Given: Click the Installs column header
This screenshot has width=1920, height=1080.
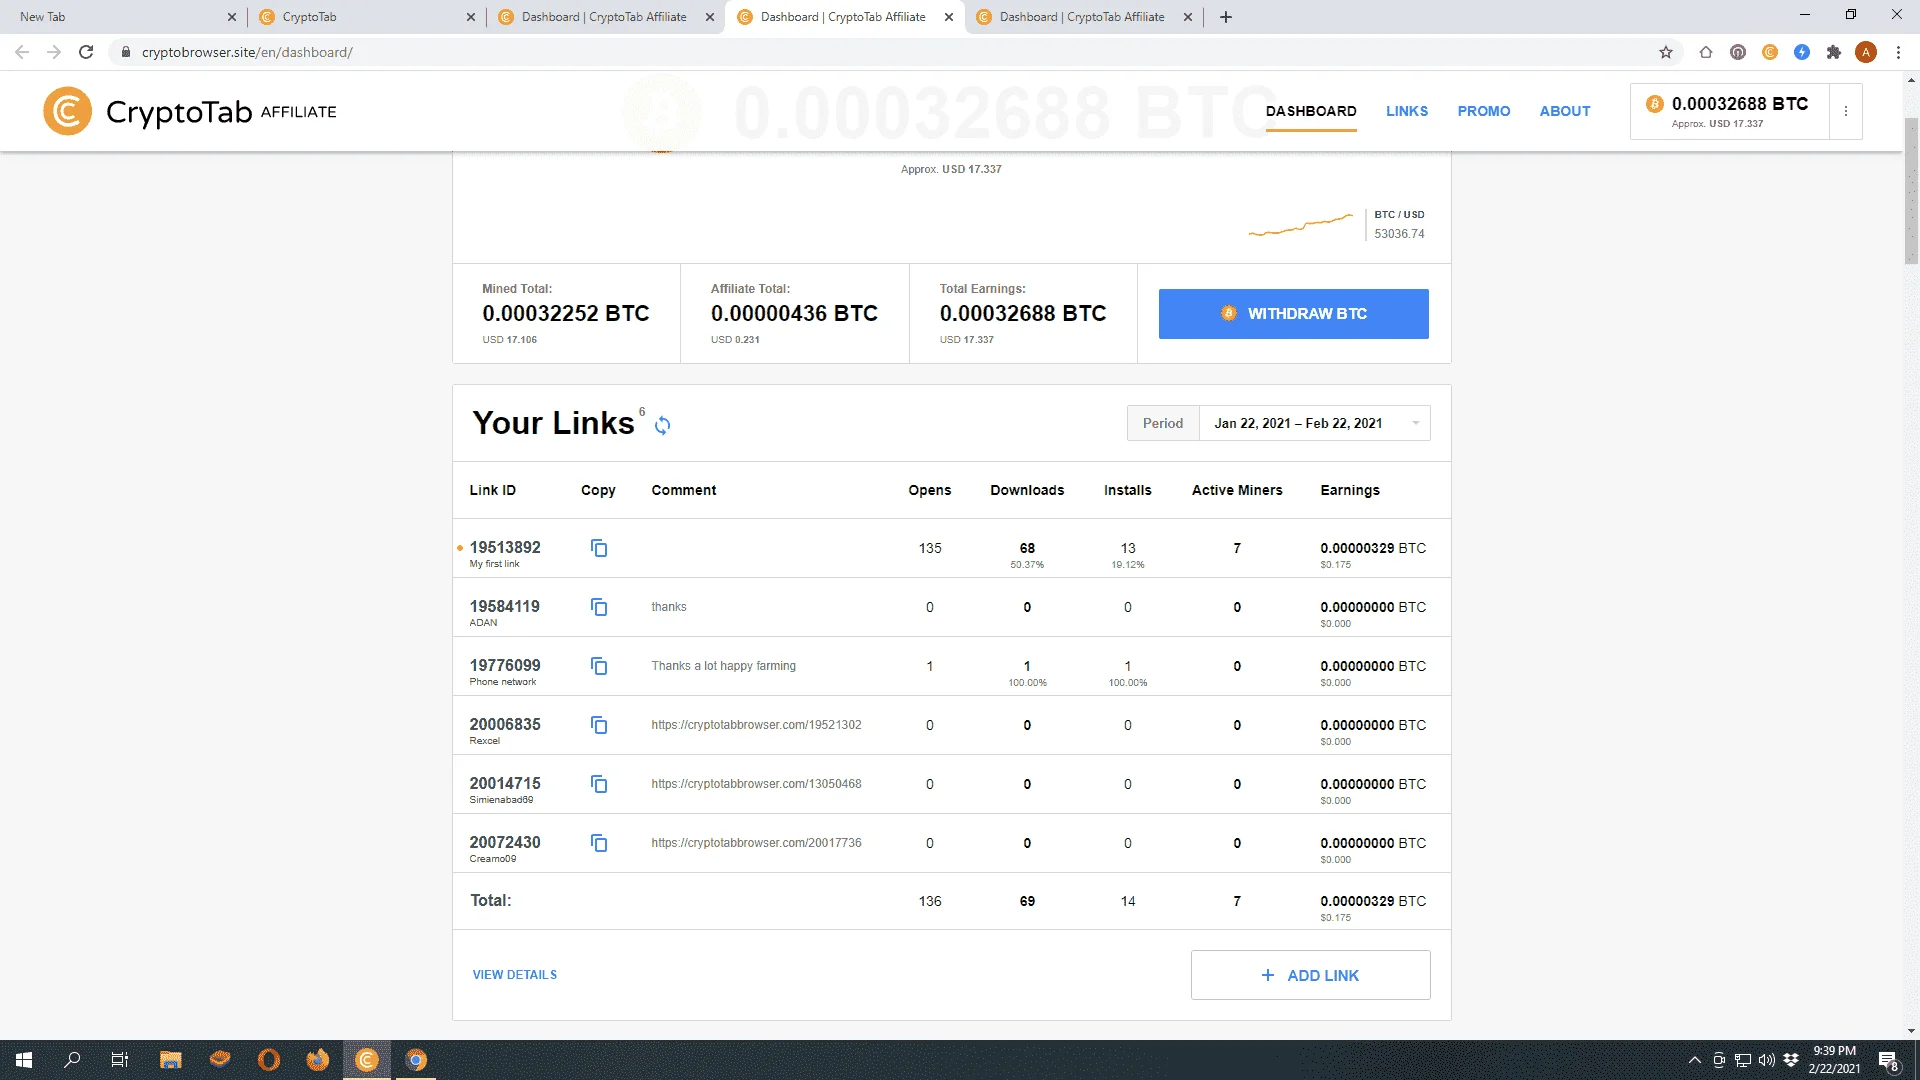Looking at the screenshot, I should pos(1128,490).
